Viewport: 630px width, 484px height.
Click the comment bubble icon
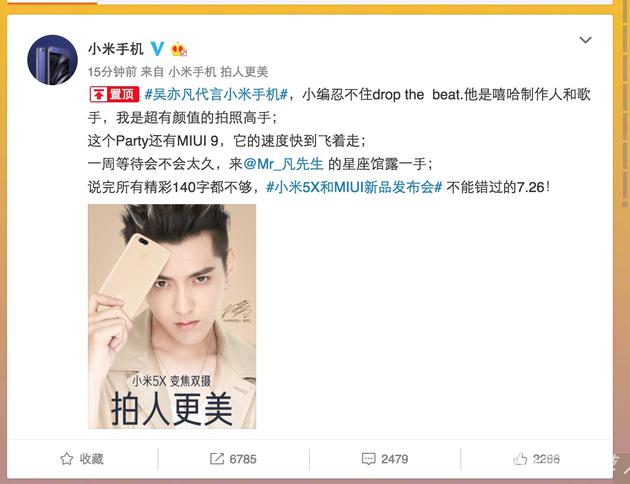coord(368,459)
